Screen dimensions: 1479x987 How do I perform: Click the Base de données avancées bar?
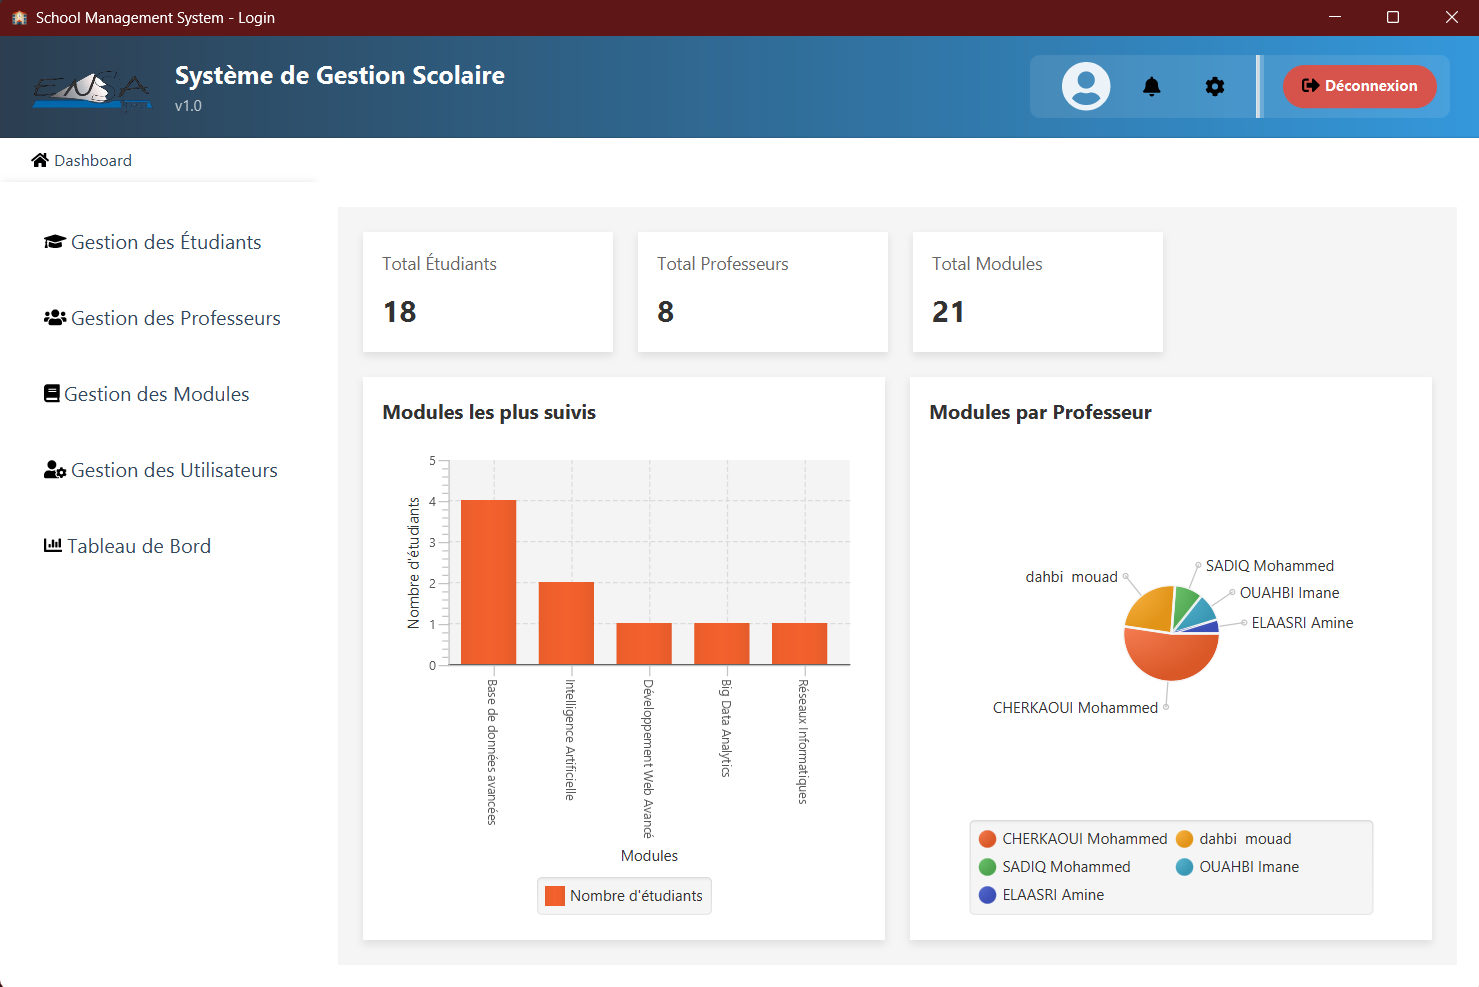pyautogui.click(x=488, y=582)
